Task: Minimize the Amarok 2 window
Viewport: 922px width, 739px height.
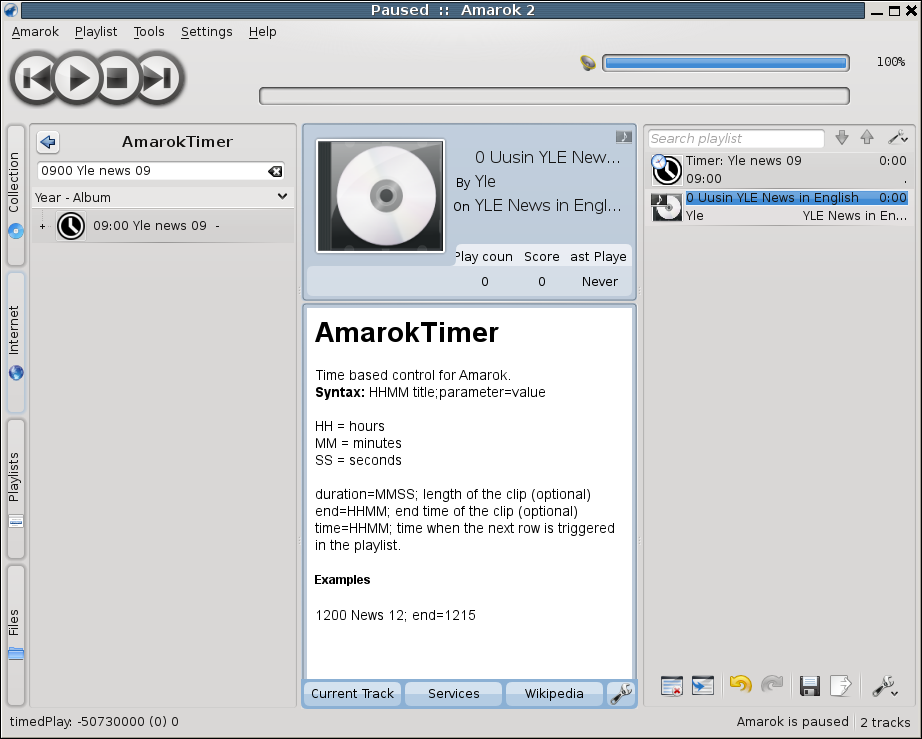Action: click(x=877, y=11)
